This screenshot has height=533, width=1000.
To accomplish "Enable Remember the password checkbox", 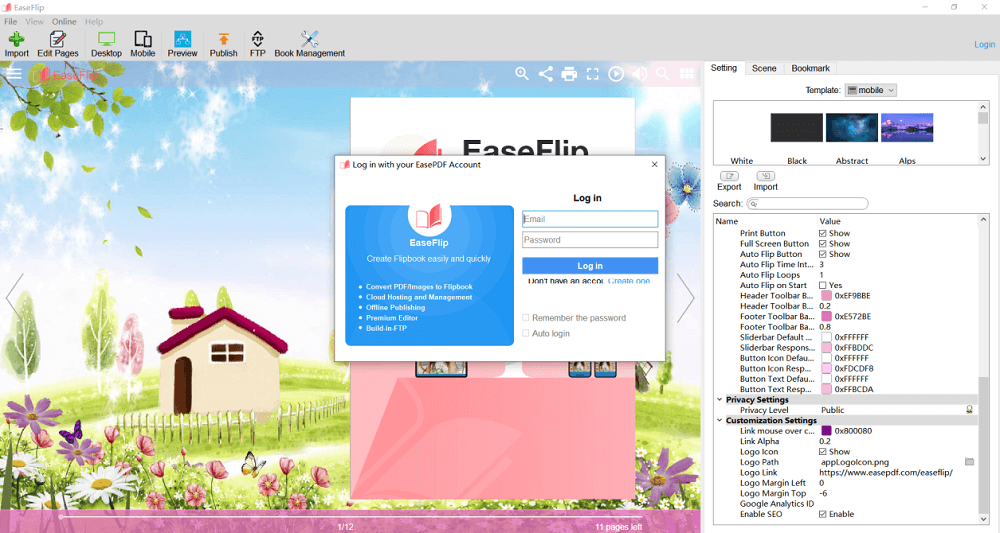I will [526, 318].
